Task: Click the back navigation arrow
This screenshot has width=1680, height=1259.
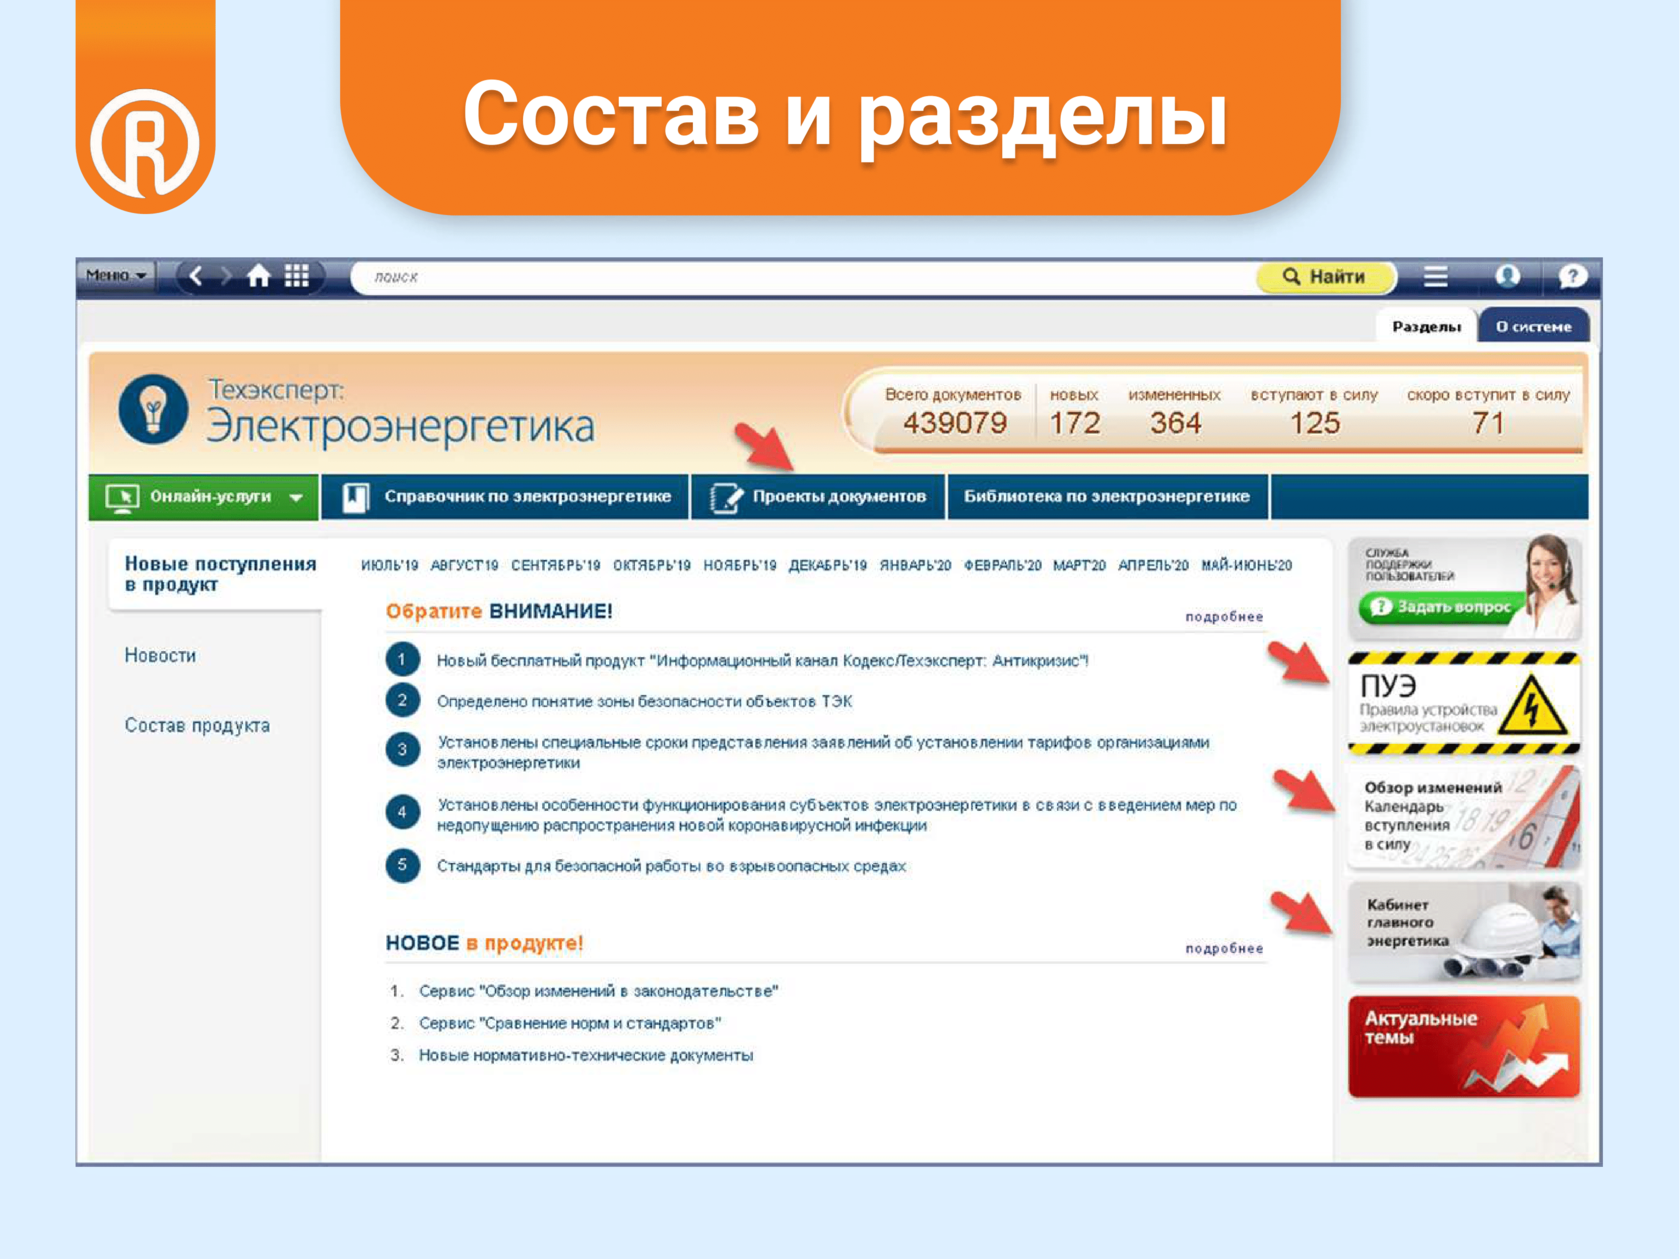Action: (196, 276)
